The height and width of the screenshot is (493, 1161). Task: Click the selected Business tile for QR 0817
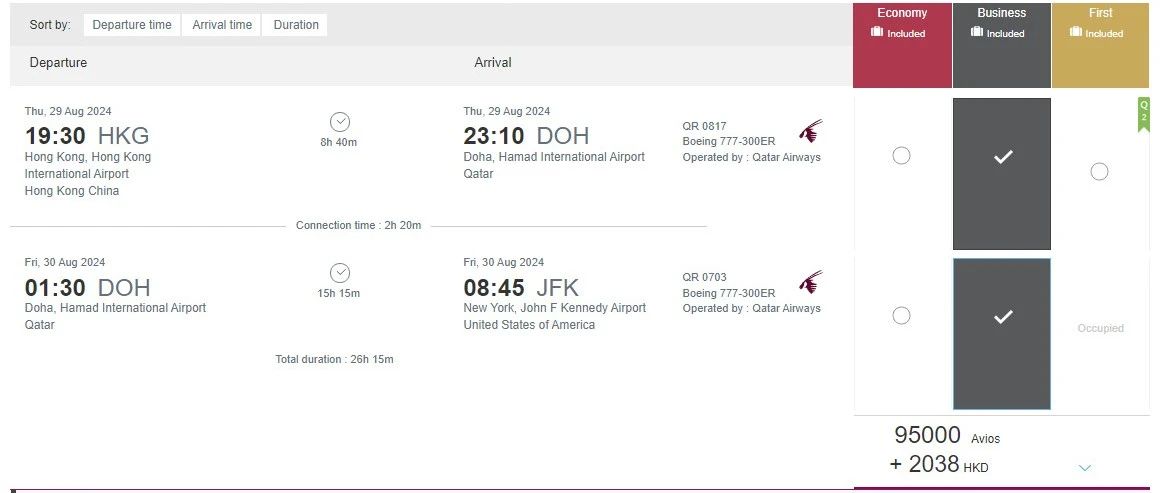click(x=1002, y=173)
